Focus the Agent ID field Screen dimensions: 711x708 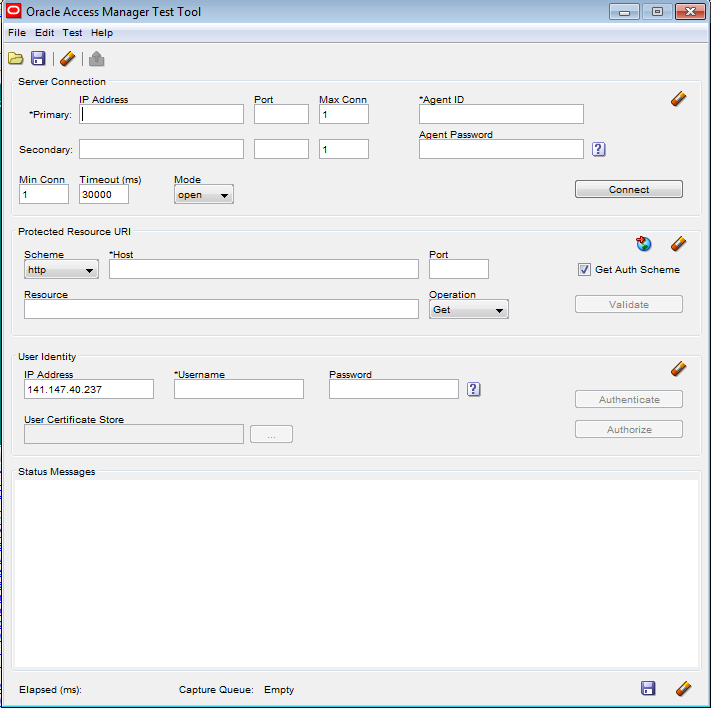tap(501, 114)
